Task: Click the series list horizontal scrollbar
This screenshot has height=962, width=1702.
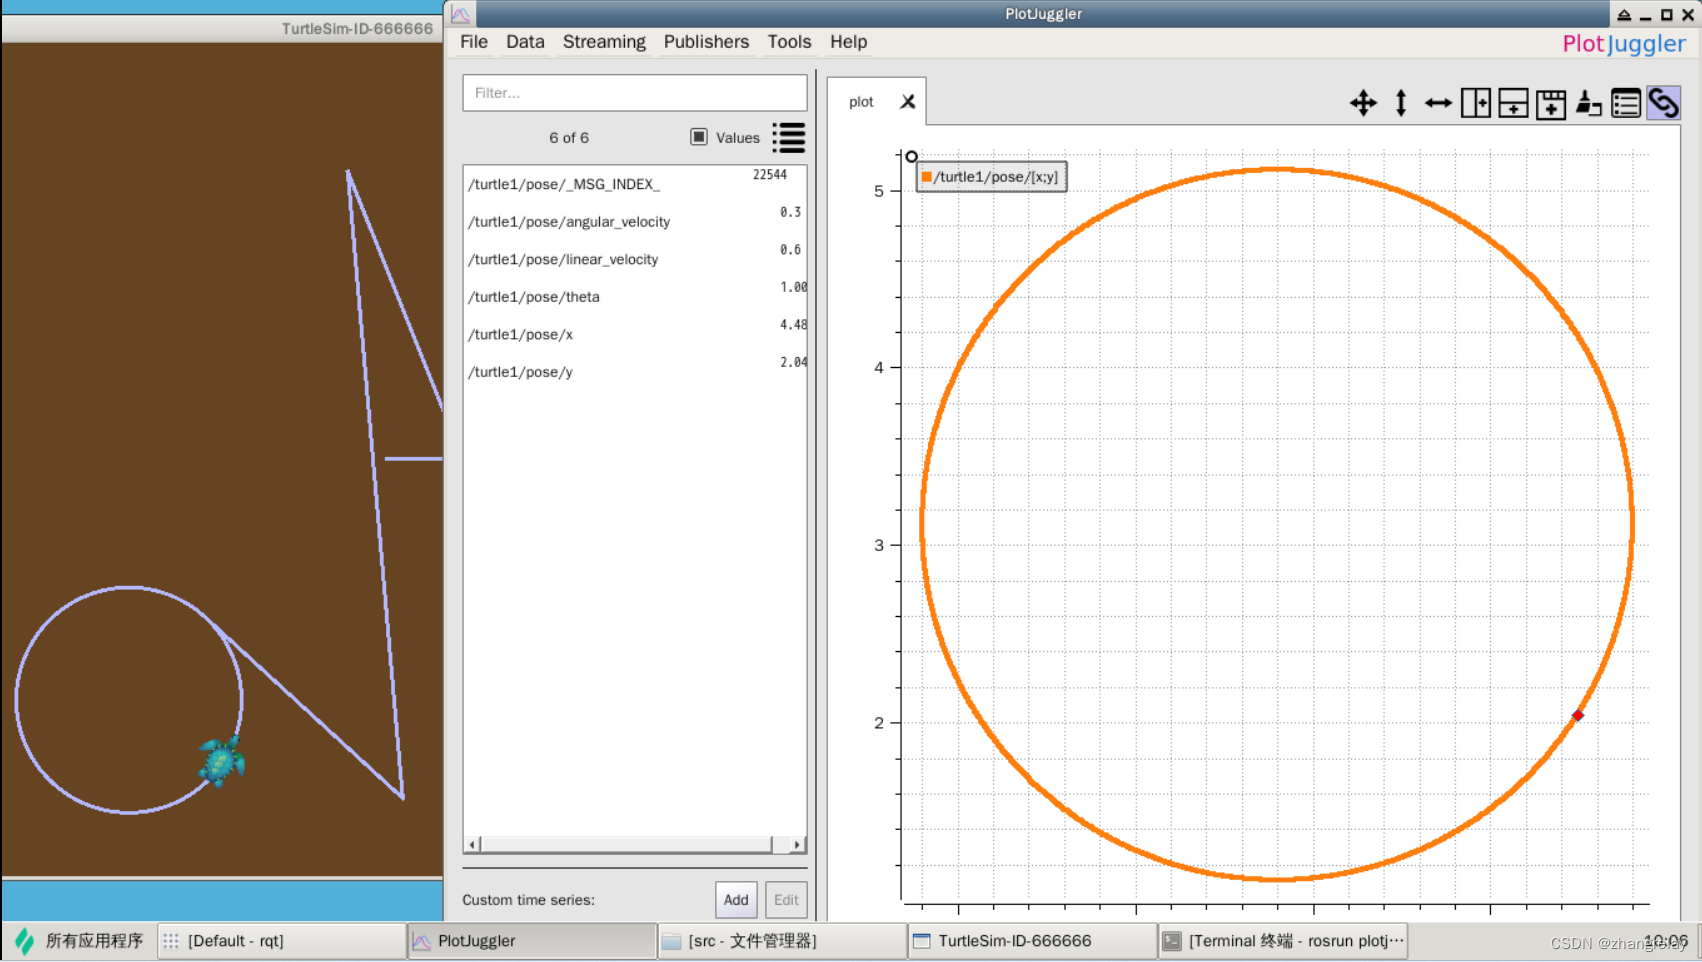Action: (x=627, y=845)
